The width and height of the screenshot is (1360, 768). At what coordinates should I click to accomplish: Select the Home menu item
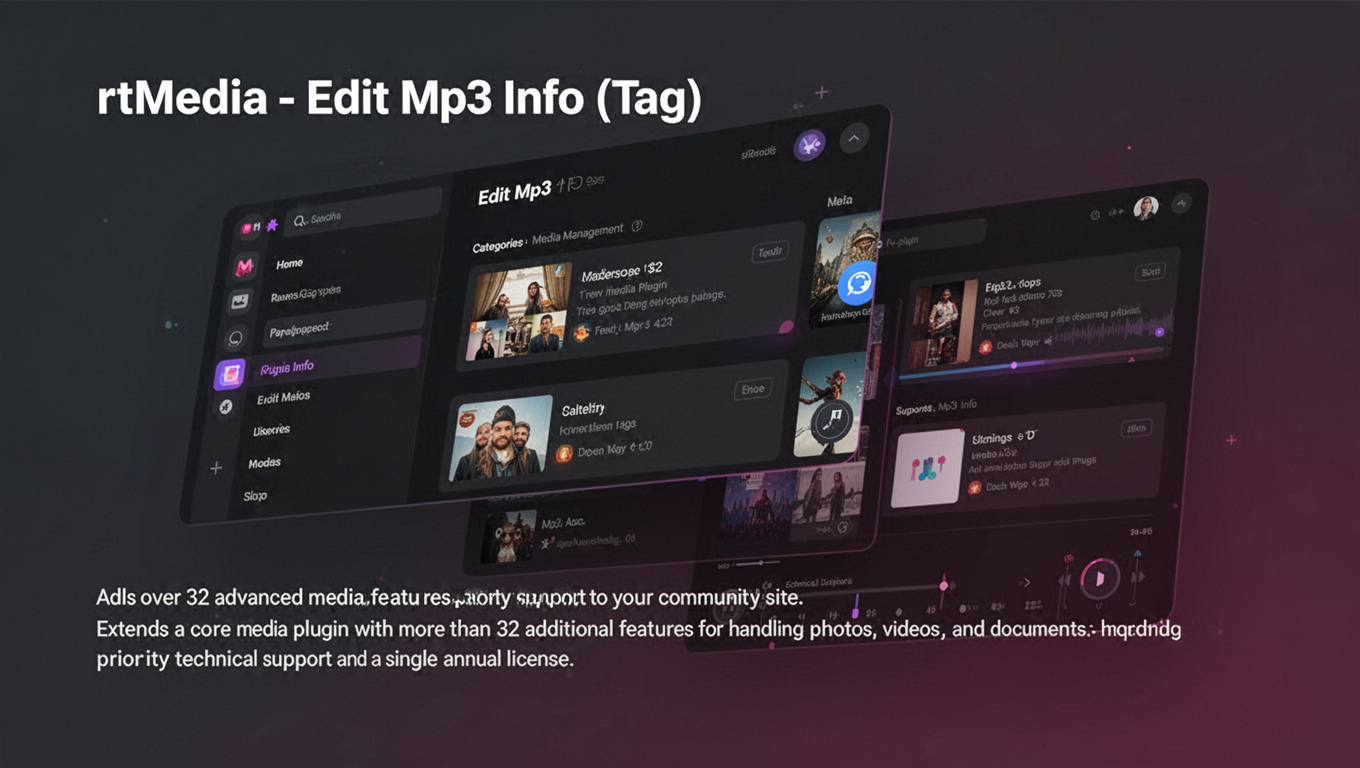tap(288, 264)
